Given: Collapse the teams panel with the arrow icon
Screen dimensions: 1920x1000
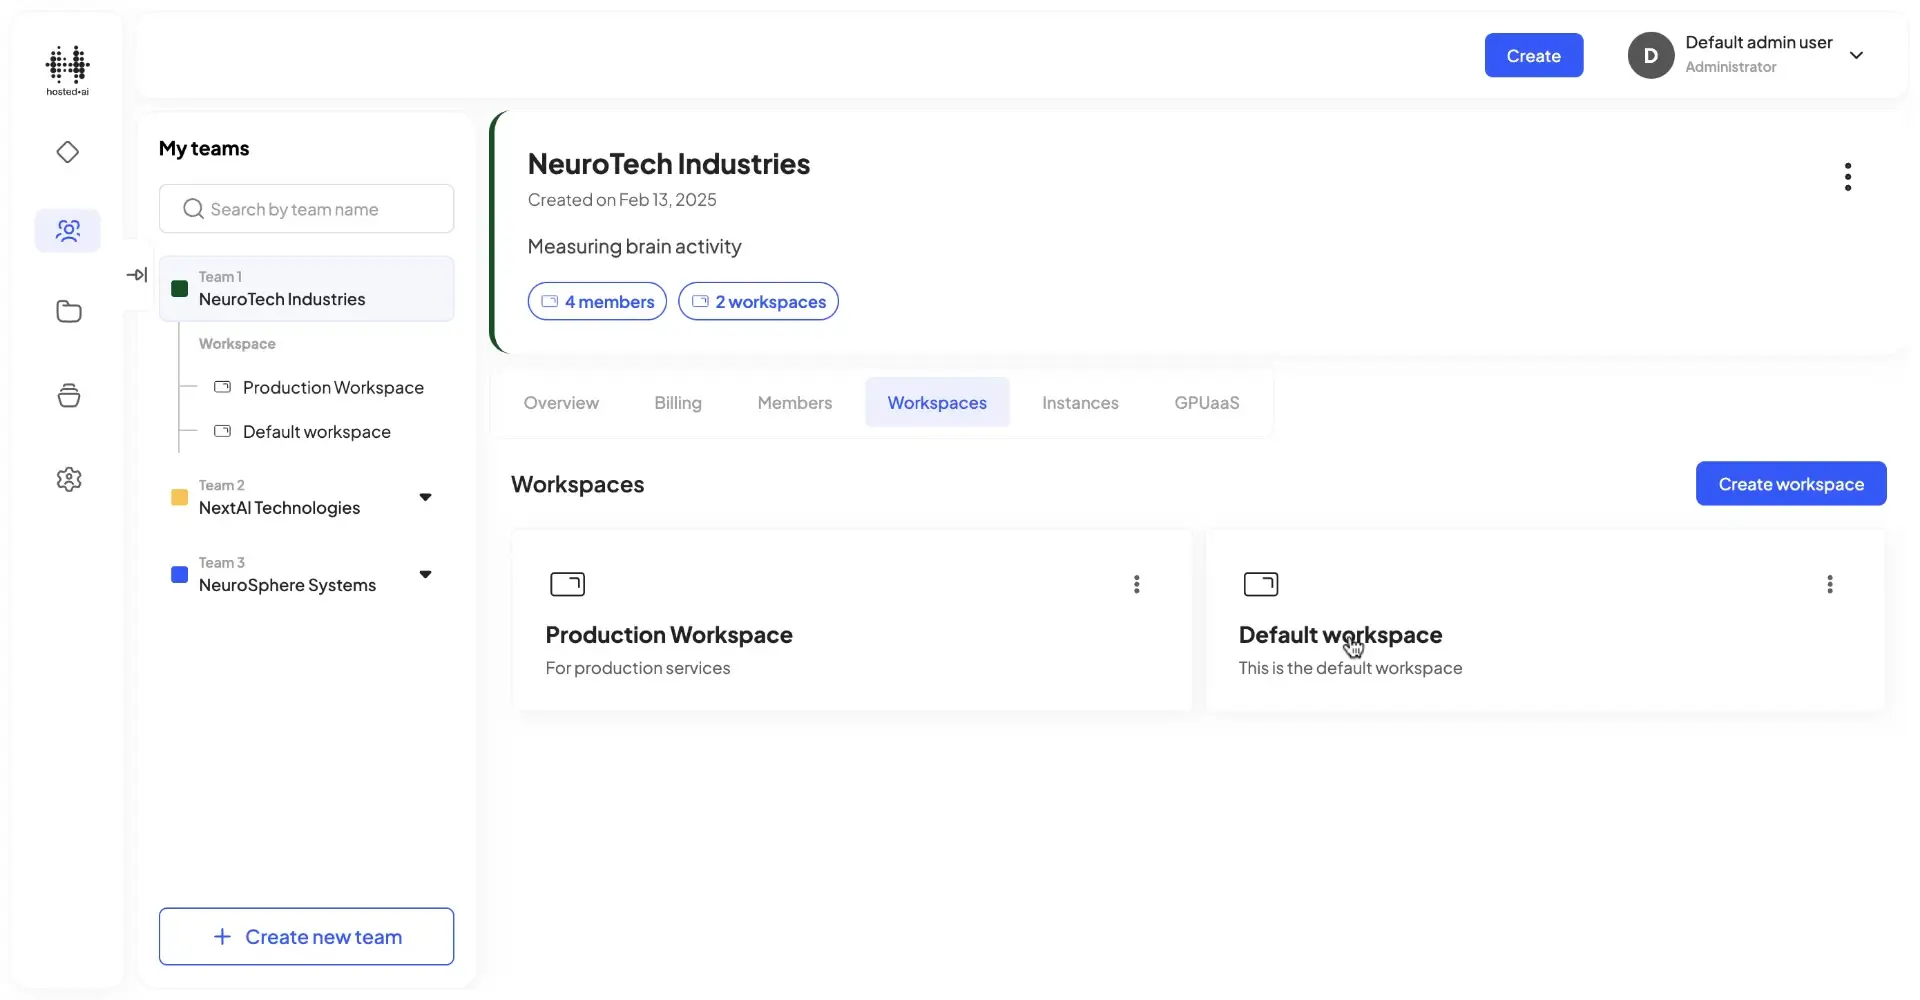Looking at the screenshot, I should coord(138,274).
